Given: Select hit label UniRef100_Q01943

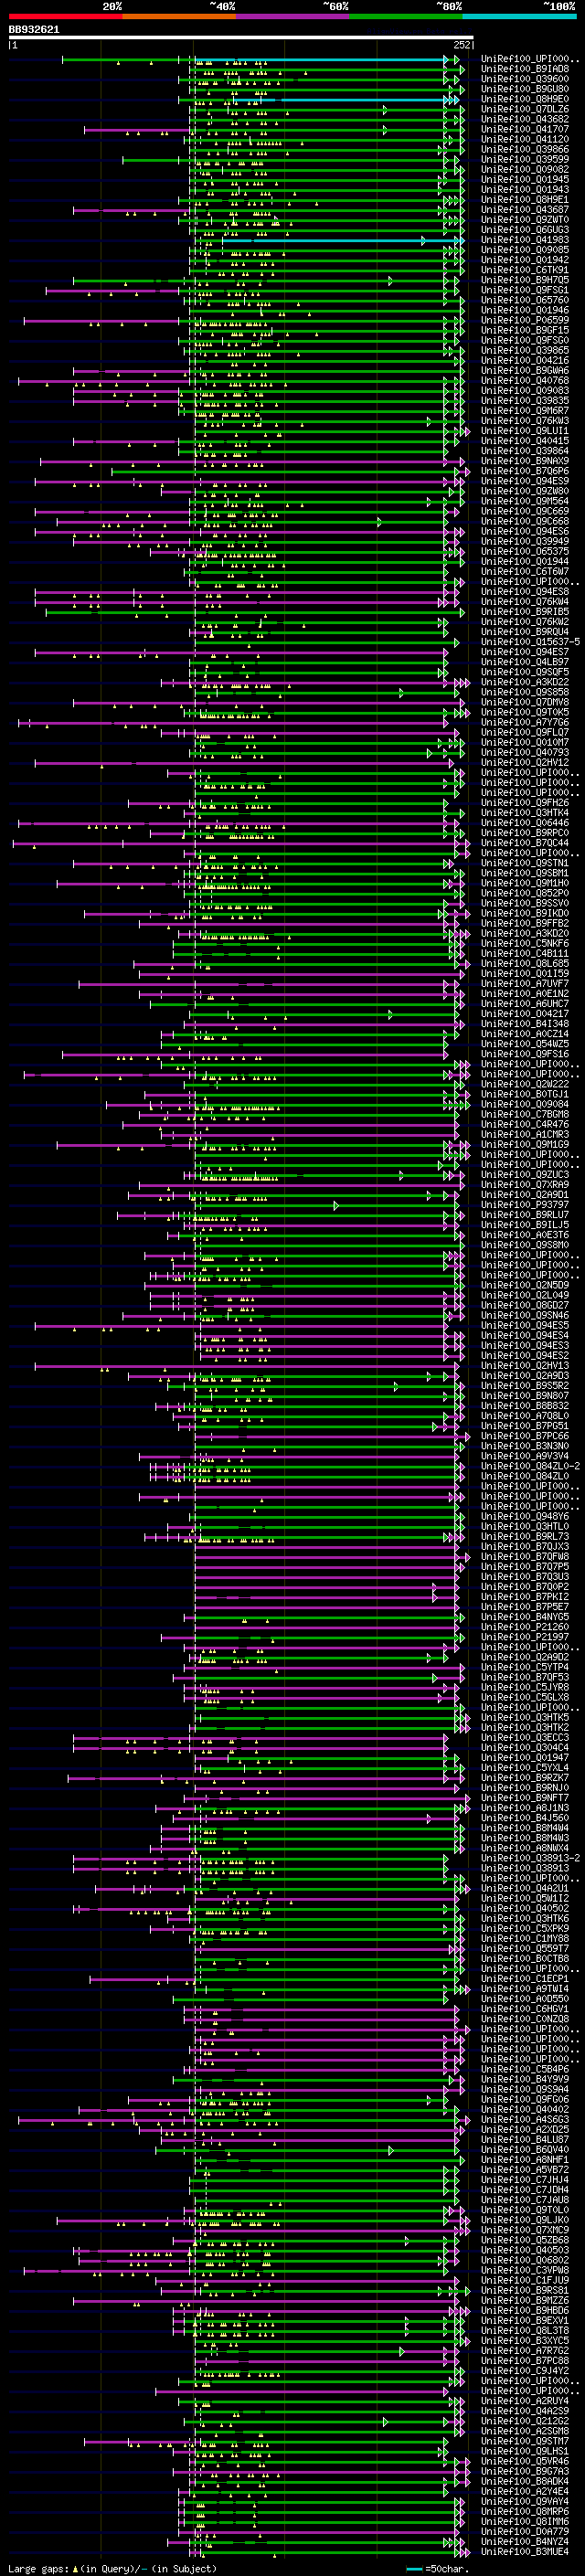Looking at the screenshot, I should 525,189.
